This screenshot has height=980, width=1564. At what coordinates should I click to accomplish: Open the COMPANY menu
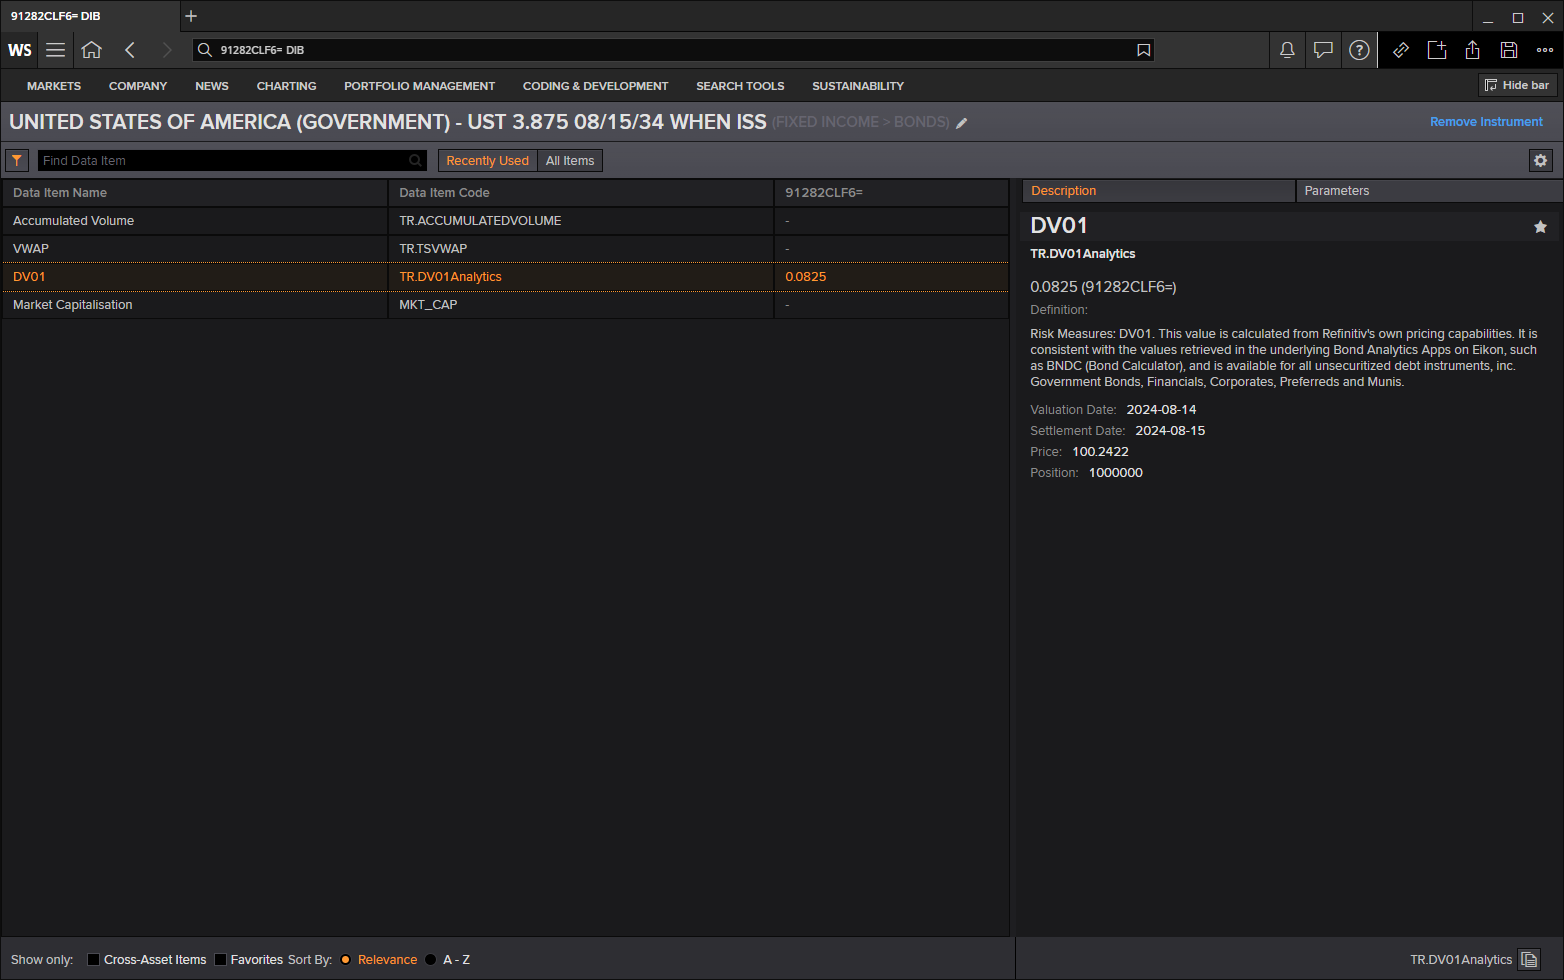pyautogui.click(x=138, y=86)
